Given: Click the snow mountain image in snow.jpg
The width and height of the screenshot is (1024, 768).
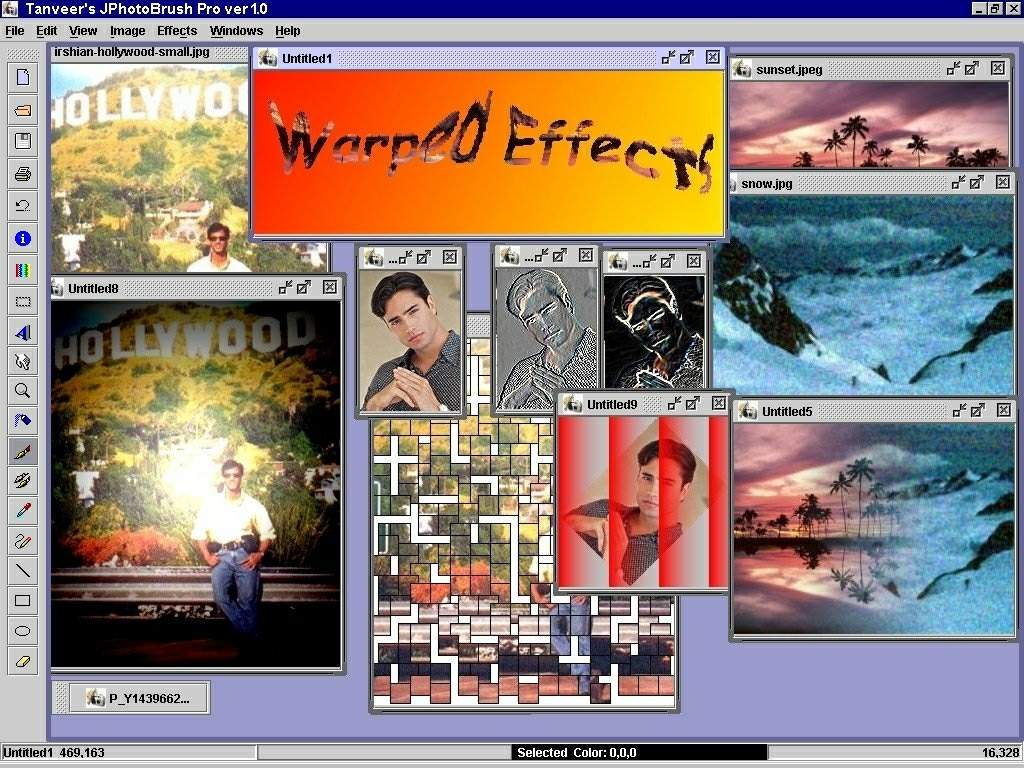Looking at the screenshot, I should [863, 294].
